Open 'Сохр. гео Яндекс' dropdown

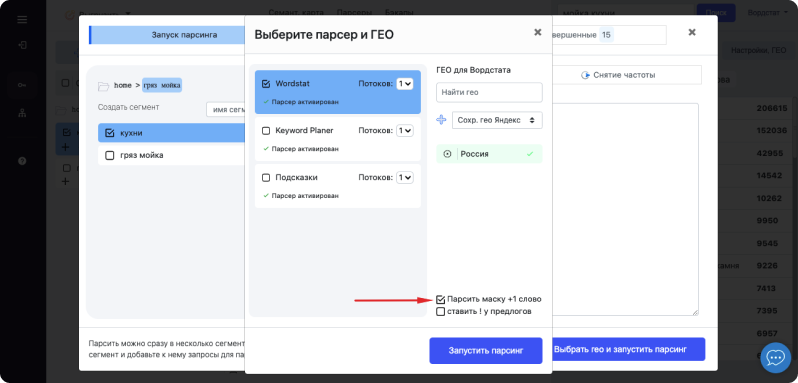[x=497, y=120]
